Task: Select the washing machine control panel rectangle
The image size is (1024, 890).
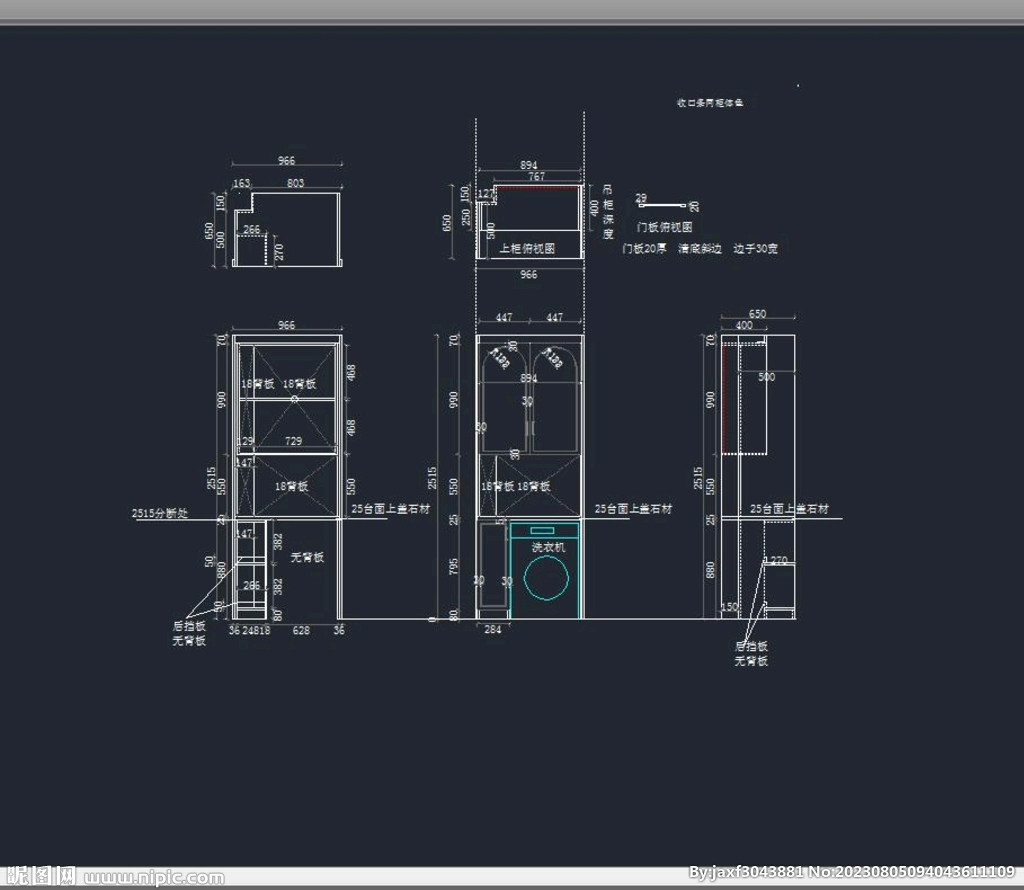Action: pyautogui.click(x=542, y=531)
